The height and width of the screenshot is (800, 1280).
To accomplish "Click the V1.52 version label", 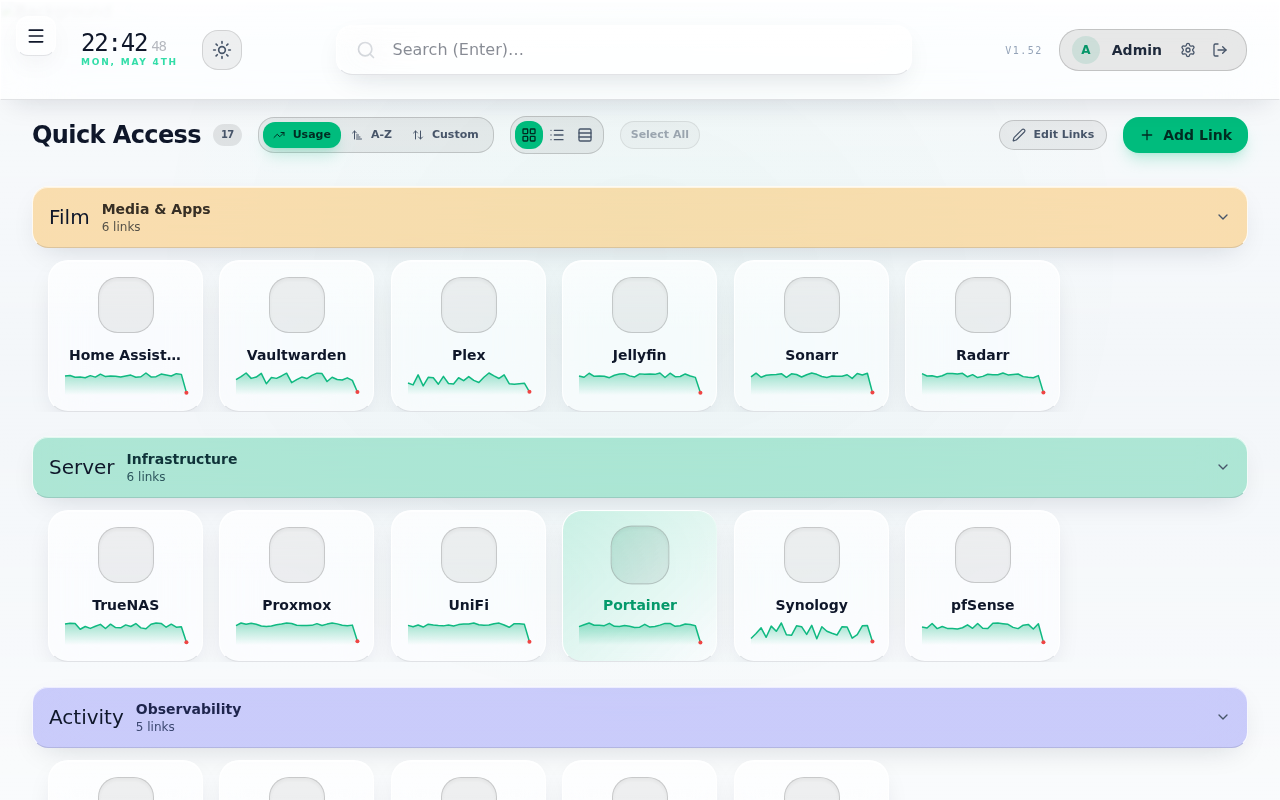I will (1023, 50).
